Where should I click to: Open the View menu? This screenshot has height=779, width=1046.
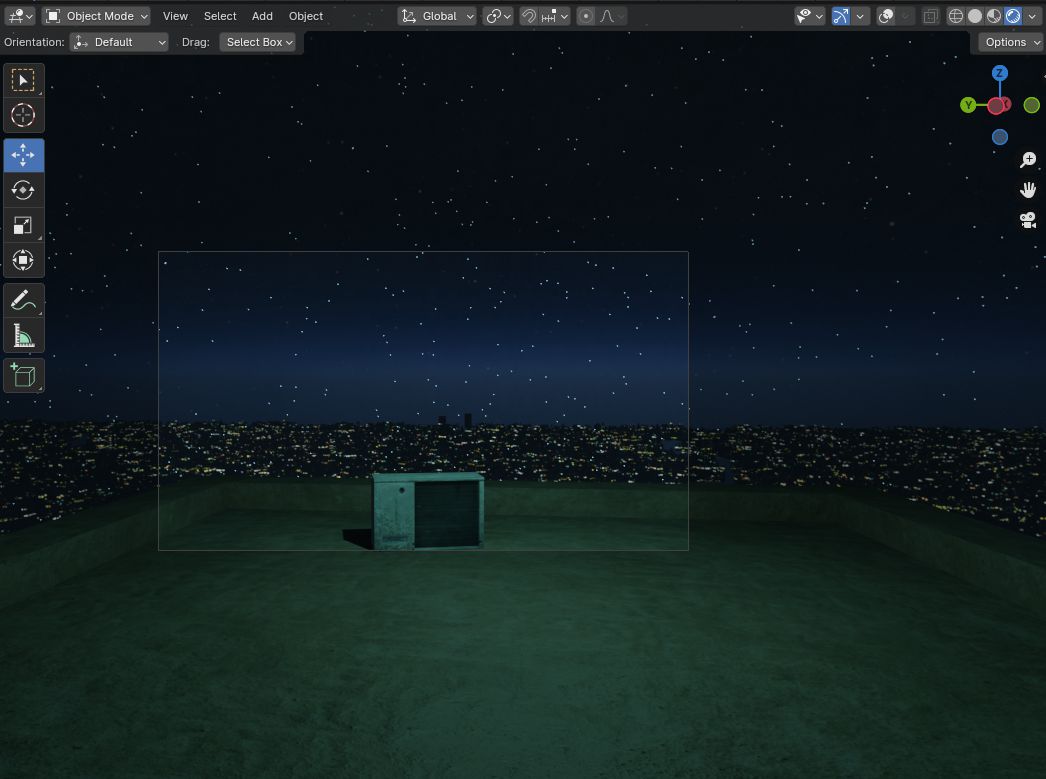click(175, 16)
